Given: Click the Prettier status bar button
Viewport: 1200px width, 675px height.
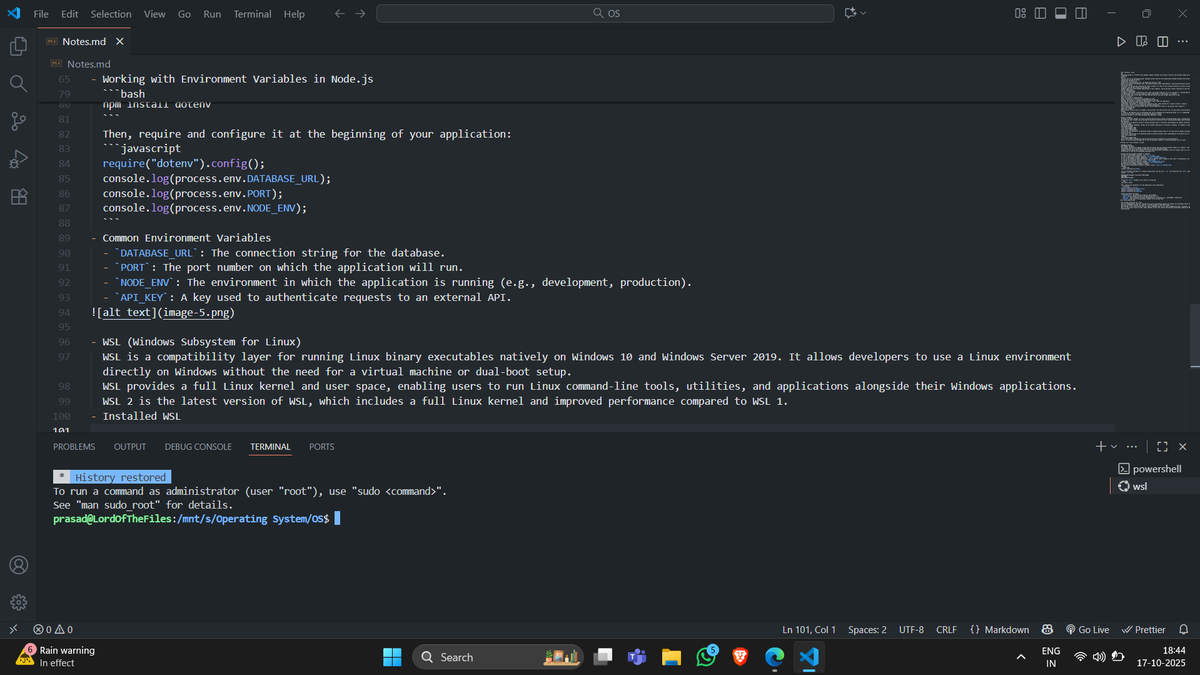Looking at the screenshot, I should pyautogui.click(x=1143, y=630).
